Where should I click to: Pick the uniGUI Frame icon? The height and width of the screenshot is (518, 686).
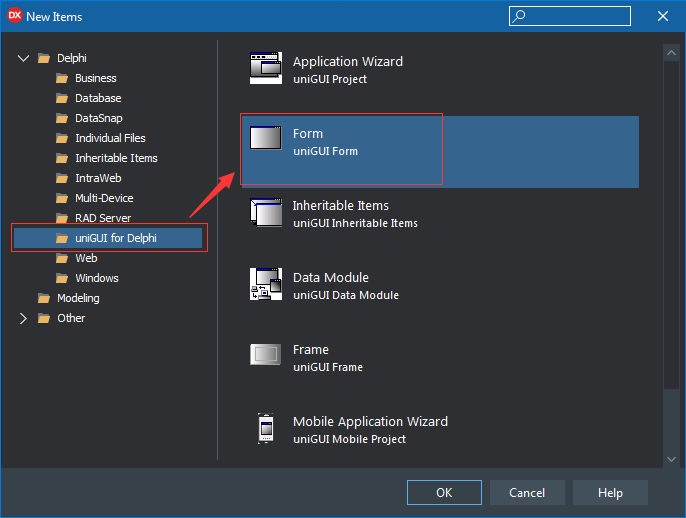click(x=266, y=354)
